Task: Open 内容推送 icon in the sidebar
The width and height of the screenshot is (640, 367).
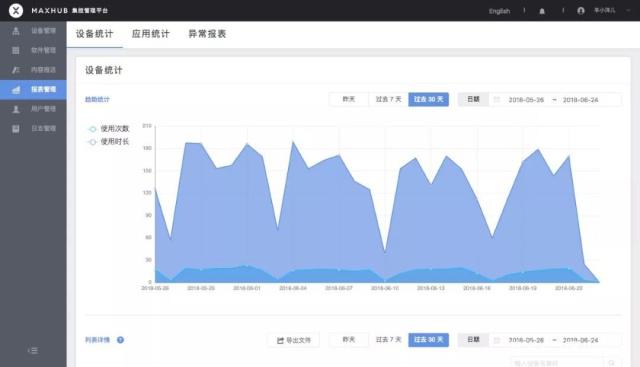Action: 16,70
